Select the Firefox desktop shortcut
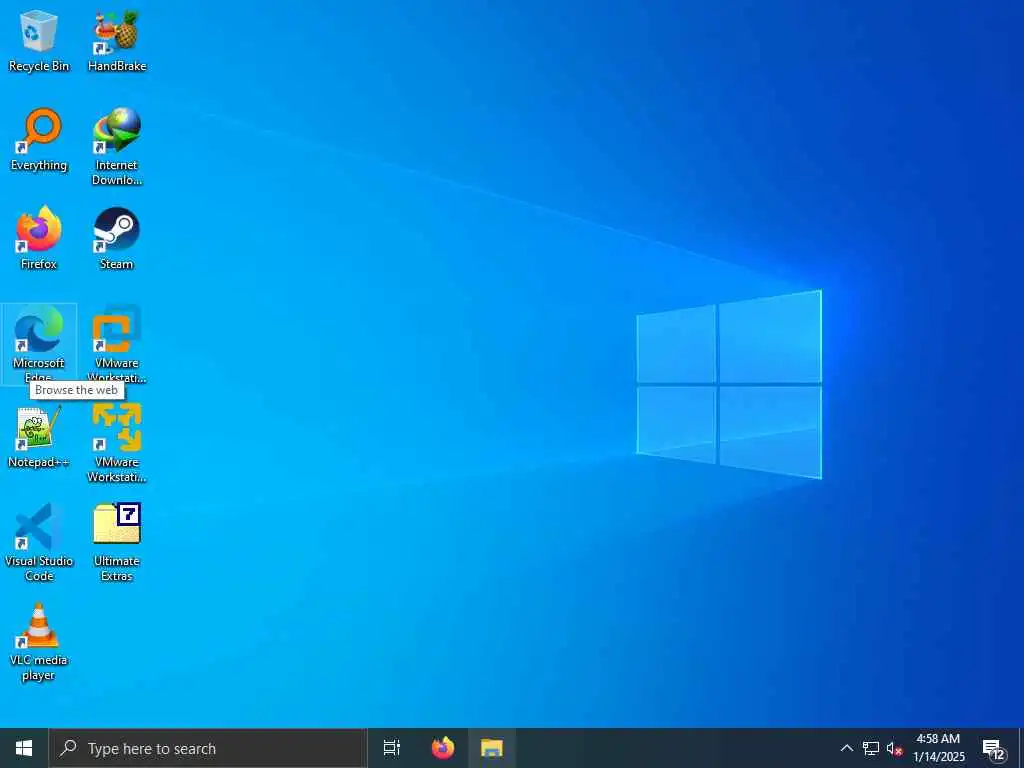The width and height of the screenshot is (1024, 768). coord(39,238)
